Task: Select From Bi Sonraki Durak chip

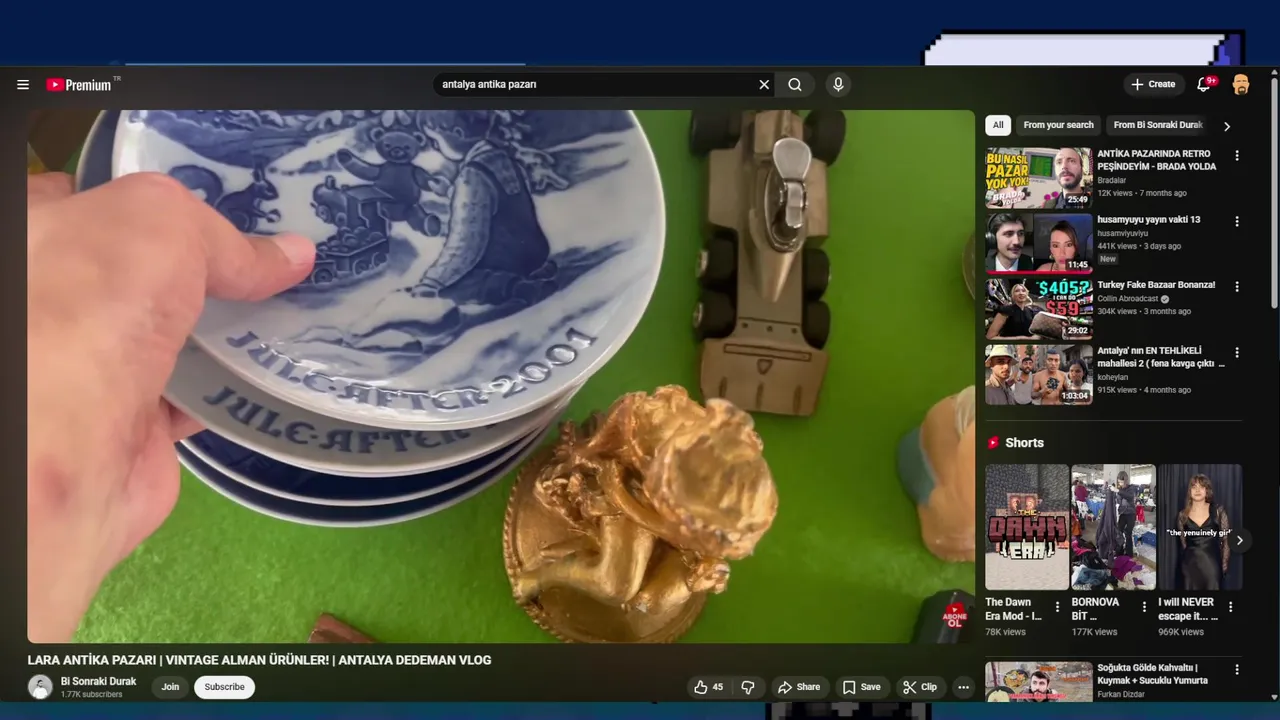Action: (1157, 125)
